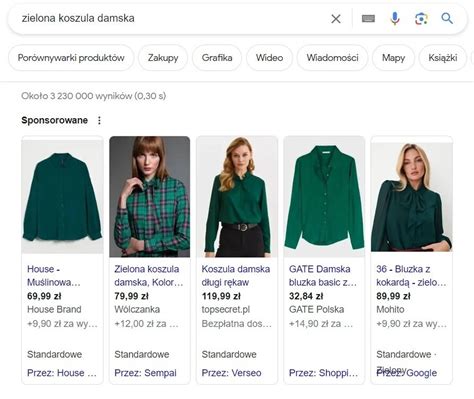
Task: Open the Wideo results tab
Action: click(269, 58)
